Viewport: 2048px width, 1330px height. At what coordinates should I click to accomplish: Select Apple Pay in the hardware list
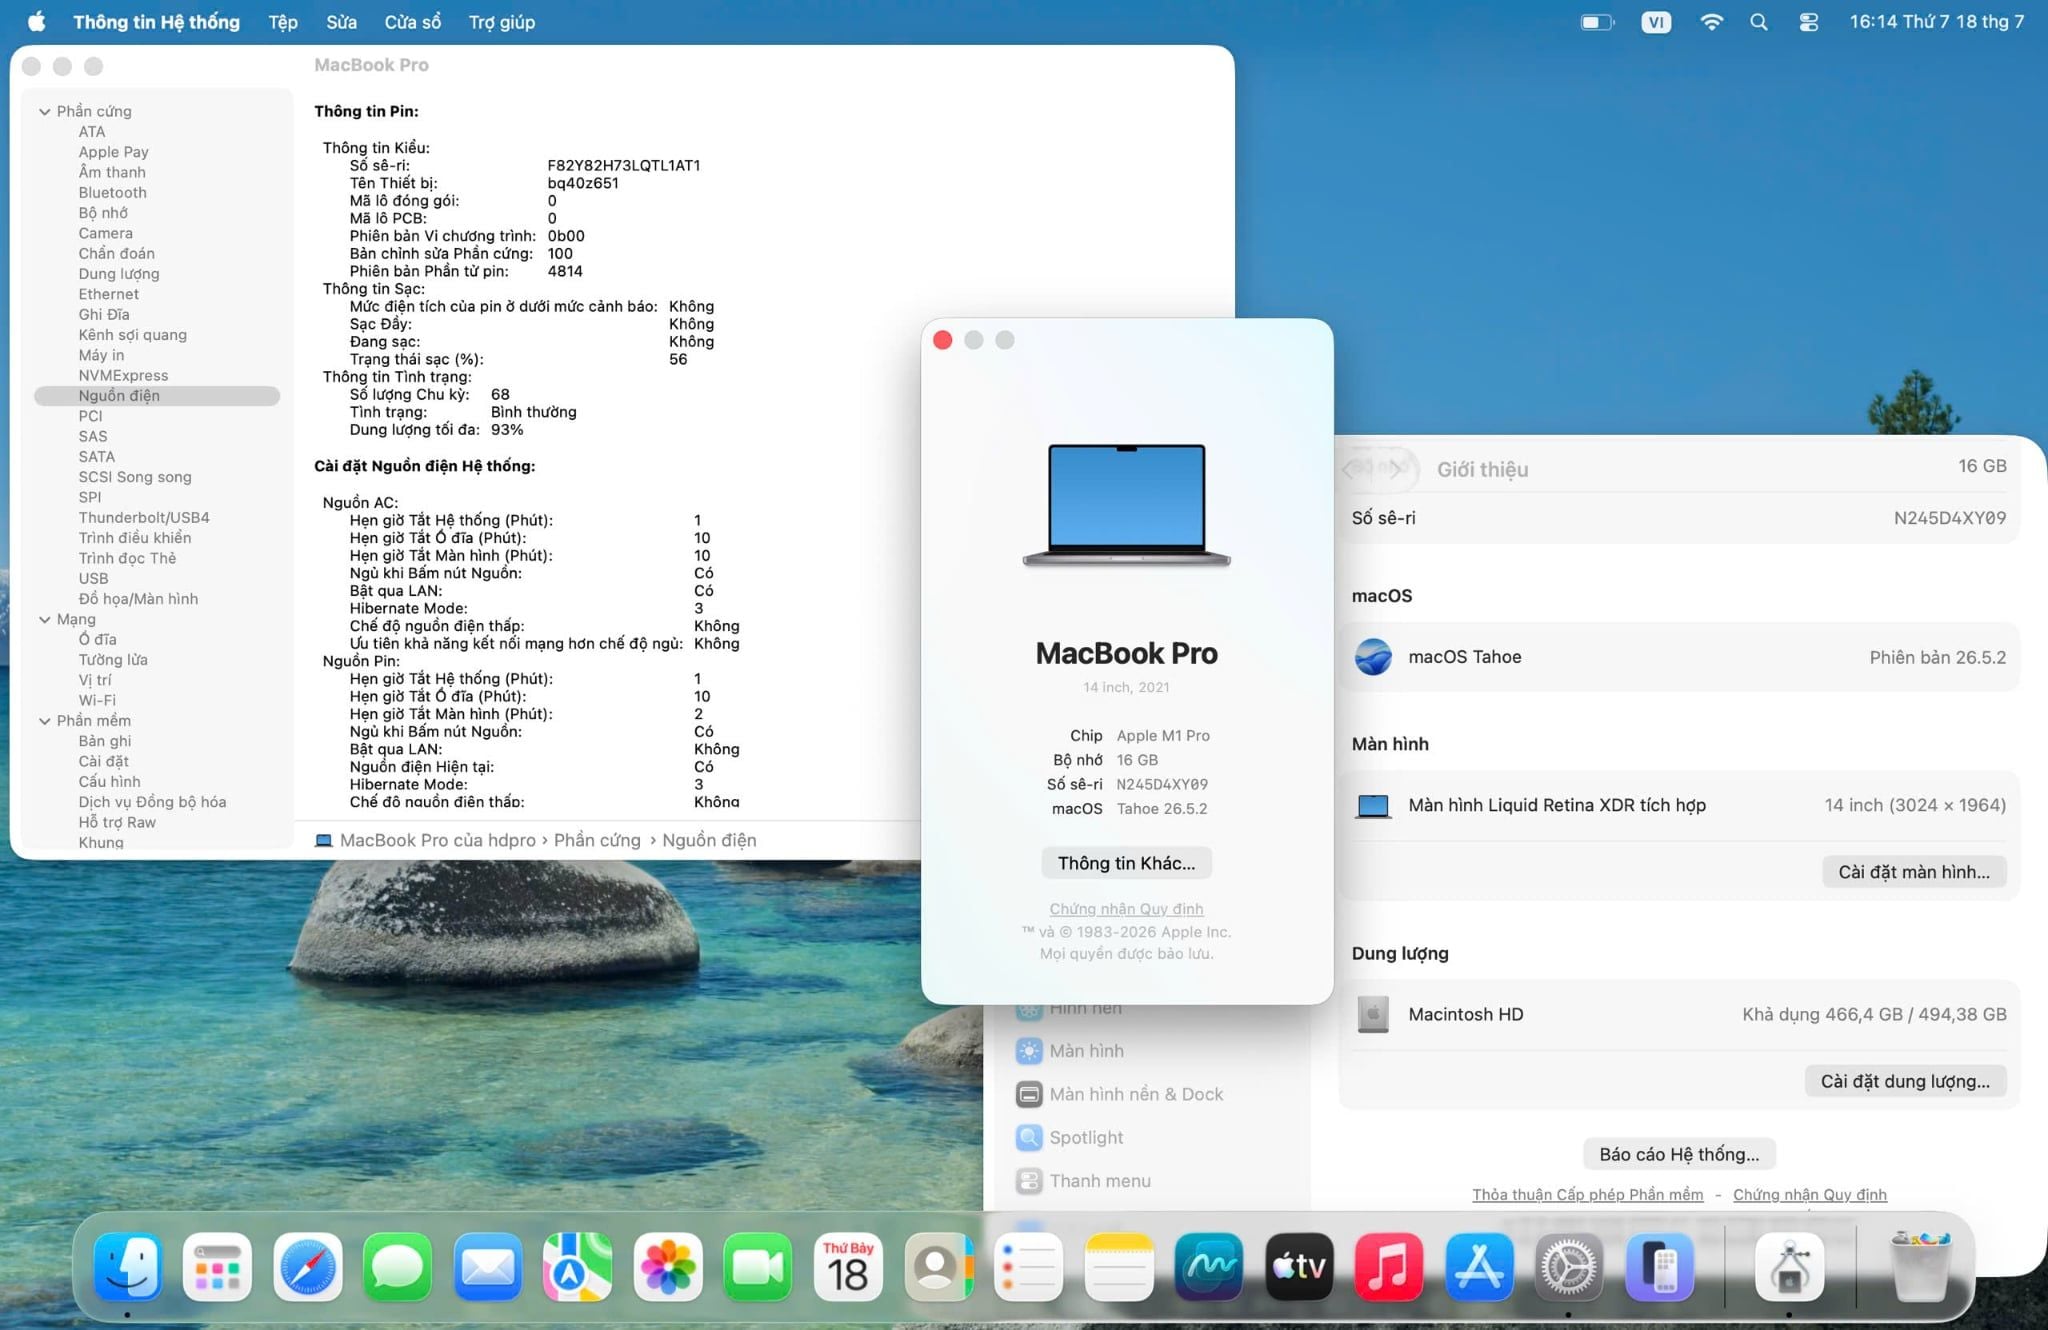(x=114, y=152)
